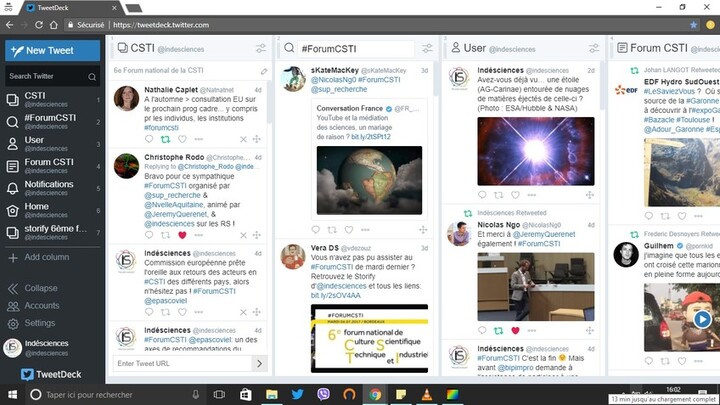
Task: Click the New Tweet button
Action: (52, 51)
